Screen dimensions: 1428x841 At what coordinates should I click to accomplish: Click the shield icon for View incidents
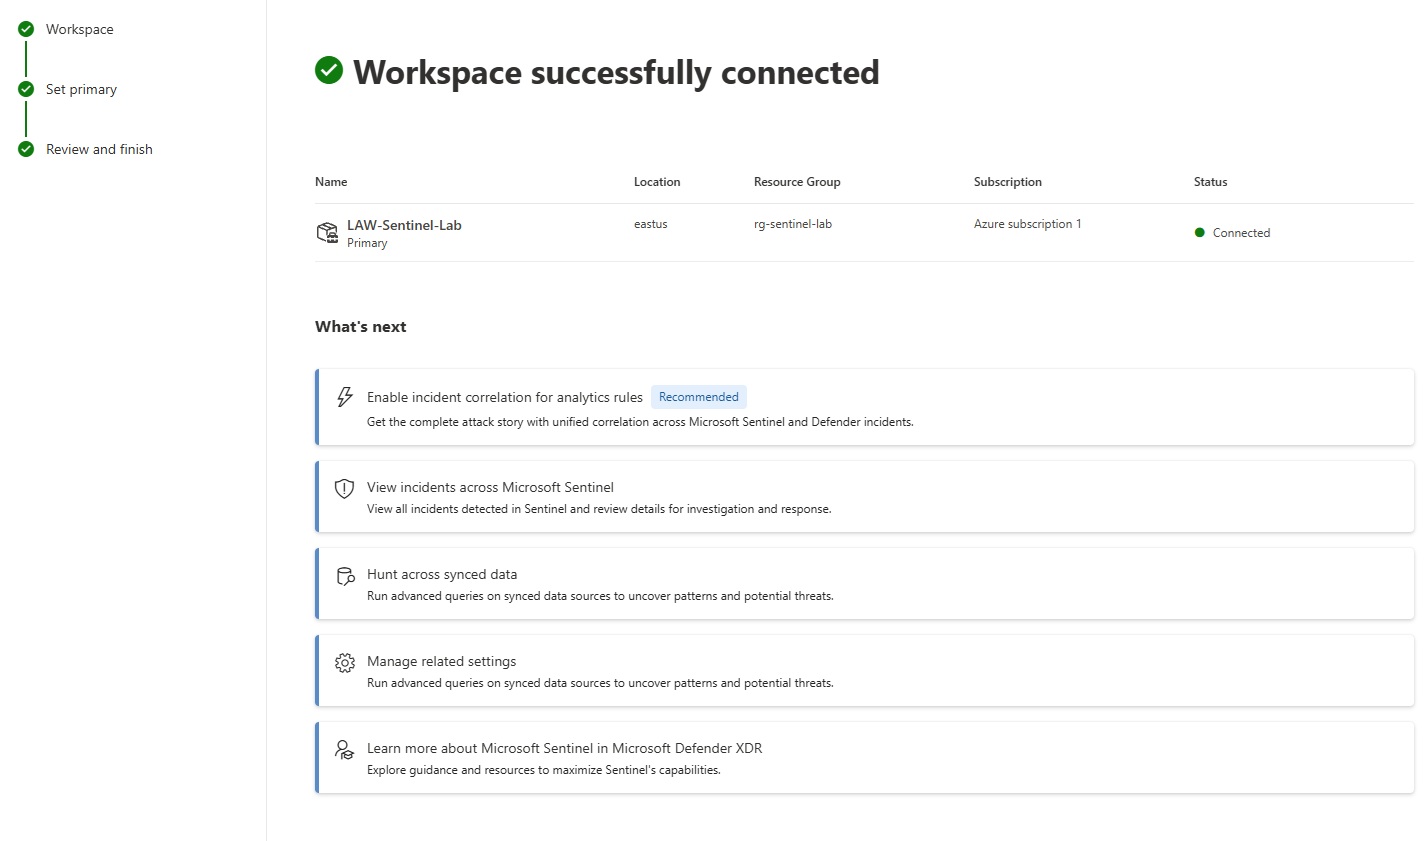pyautogui.click(x=344, y=488)
